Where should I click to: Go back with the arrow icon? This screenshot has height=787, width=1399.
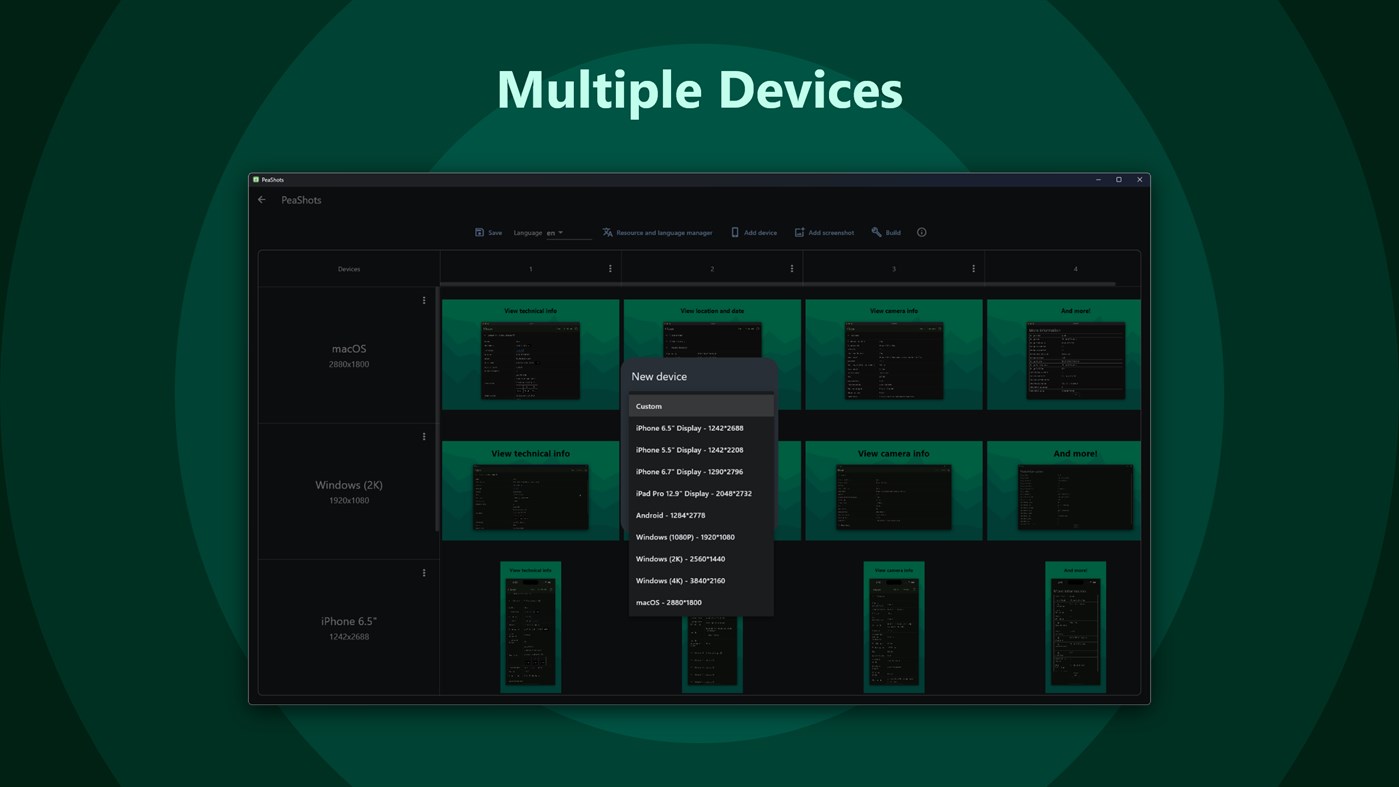[x=262, y=200]
